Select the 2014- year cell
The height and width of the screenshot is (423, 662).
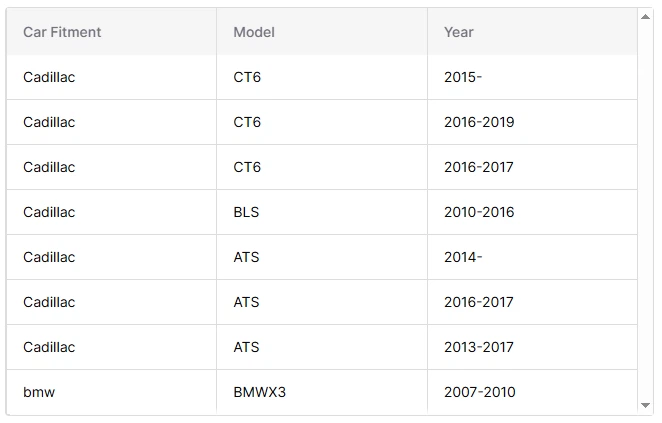(463, 257)
